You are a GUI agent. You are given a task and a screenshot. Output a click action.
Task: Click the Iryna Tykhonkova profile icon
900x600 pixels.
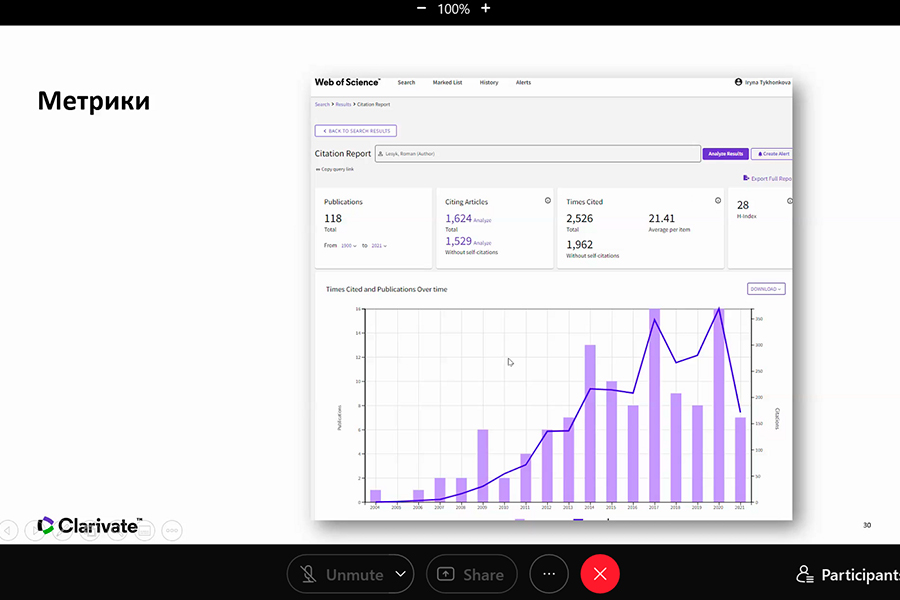tap(738, 82)
